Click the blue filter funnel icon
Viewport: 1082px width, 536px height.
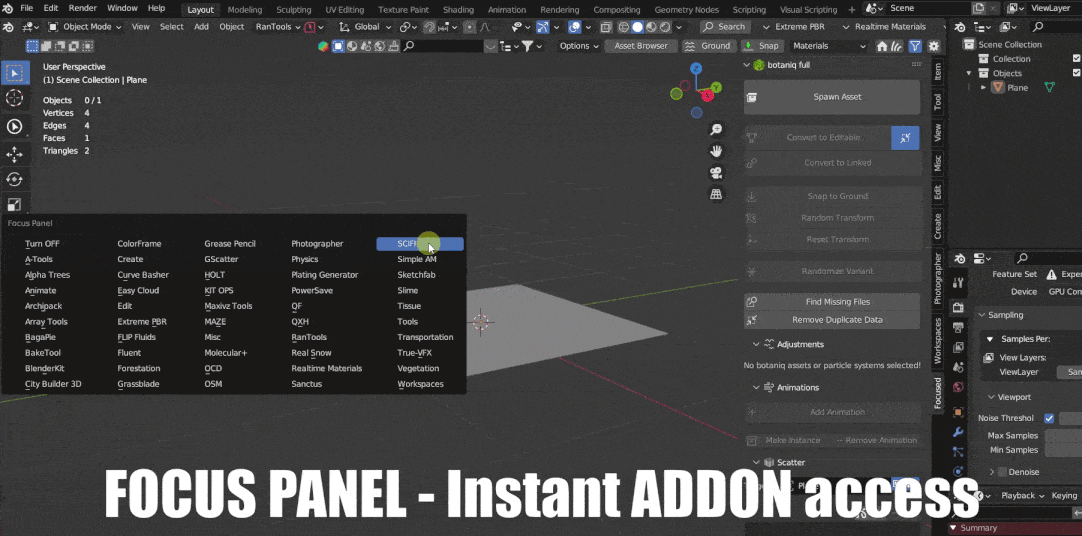(915, 46)
